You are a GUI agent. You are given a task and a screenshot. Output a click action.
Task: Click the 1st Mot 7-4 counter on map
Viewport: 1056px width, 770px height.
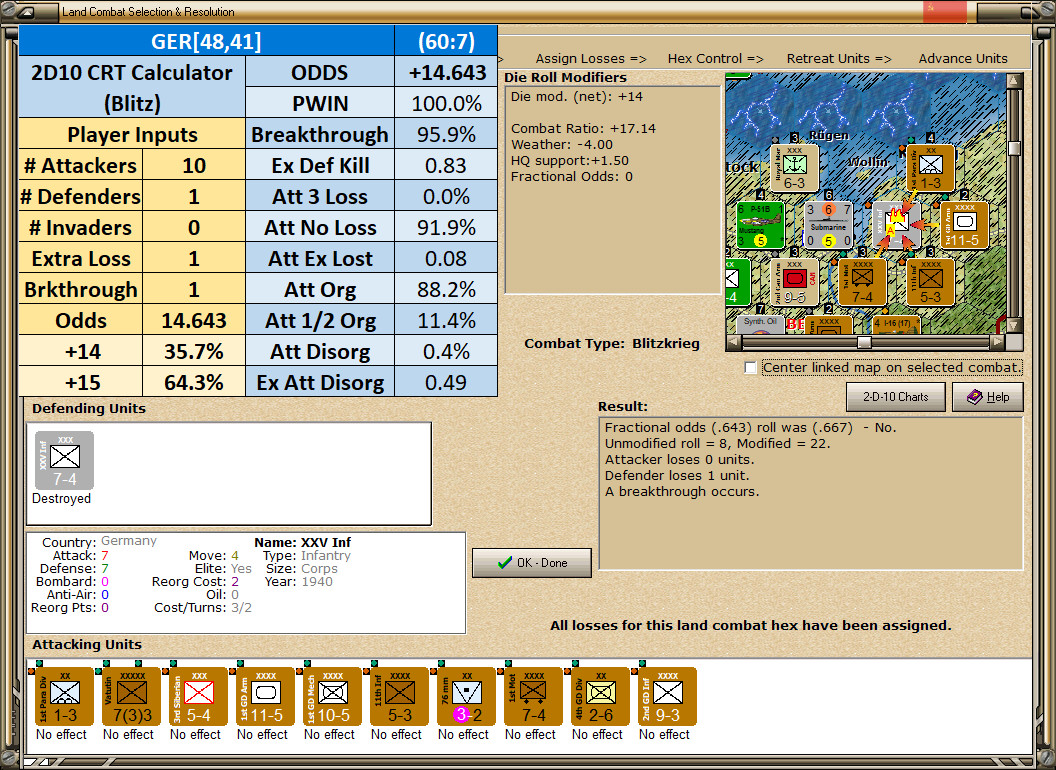[x=863, y=282]
